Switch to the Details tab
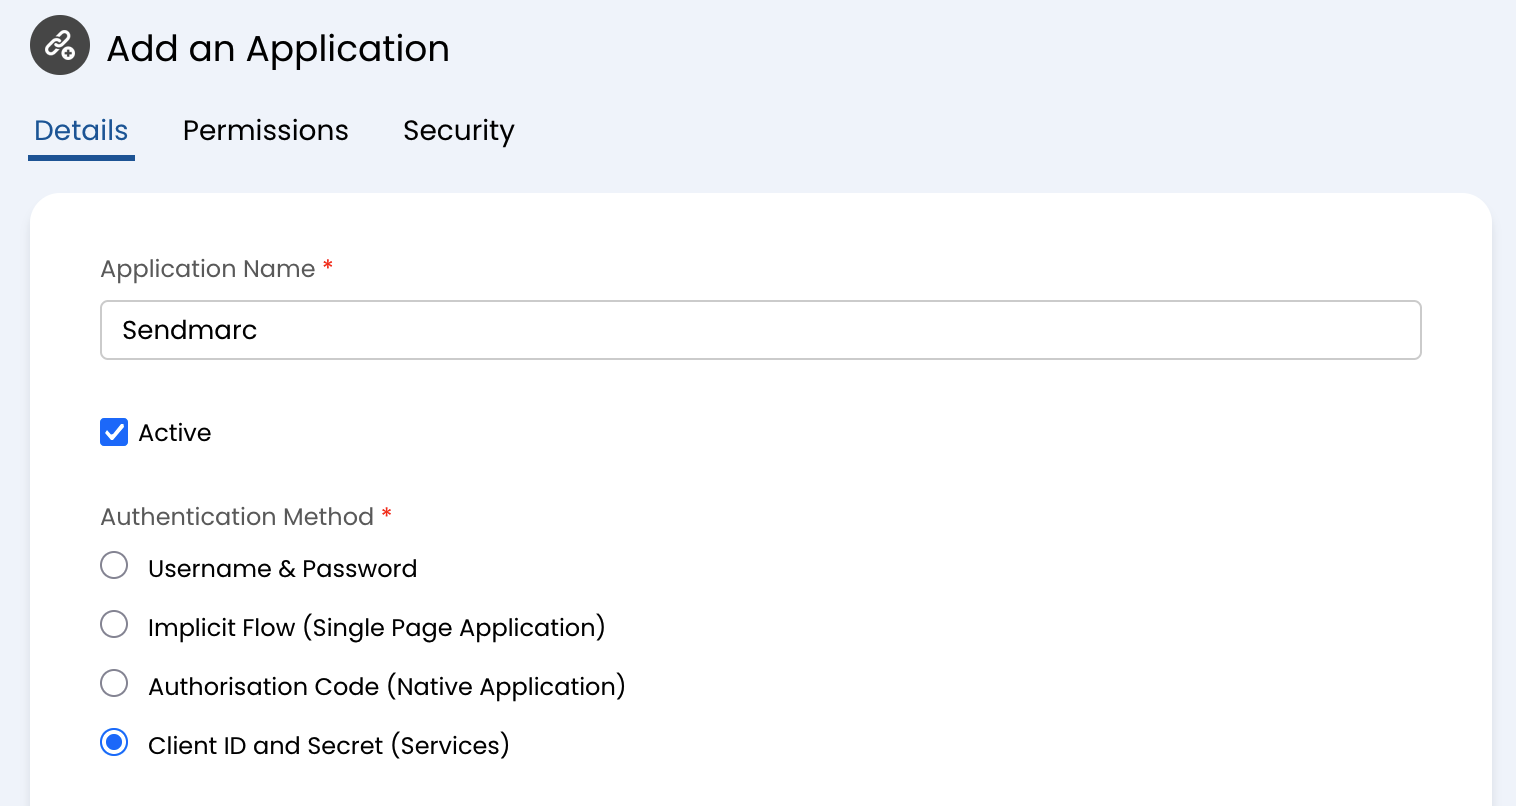The width and height of the screenshot is (1516, 806). click(x=81, y=131)
